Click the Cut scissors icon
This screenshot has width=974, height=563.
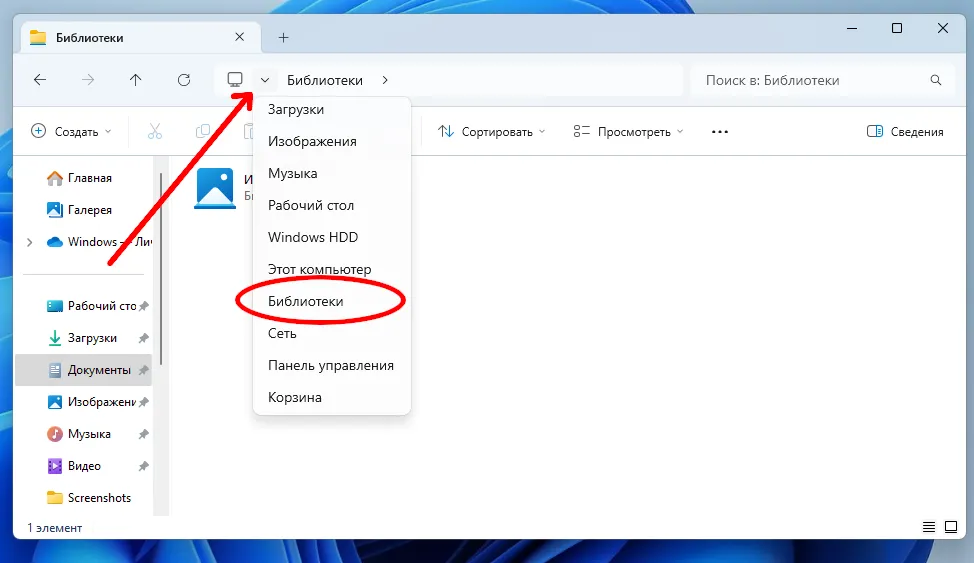pos(155,131)
